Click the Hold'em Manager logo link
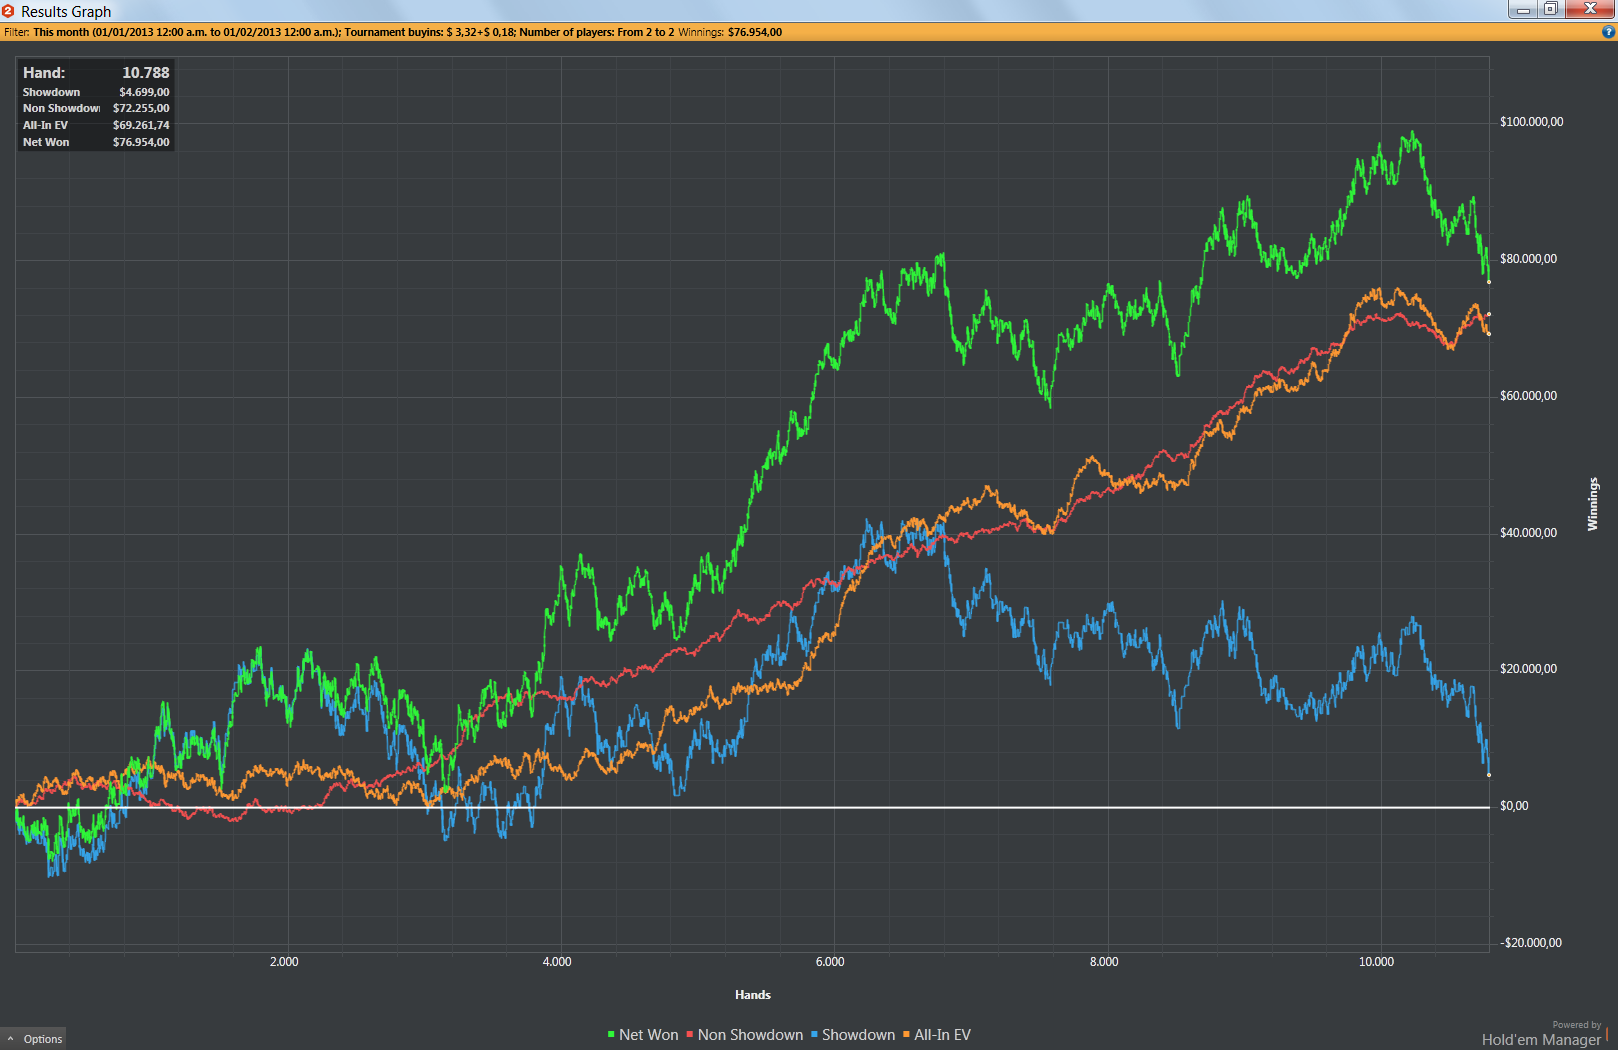This screenshot has height=1050, width=1618. (x=1541, y=1039)
